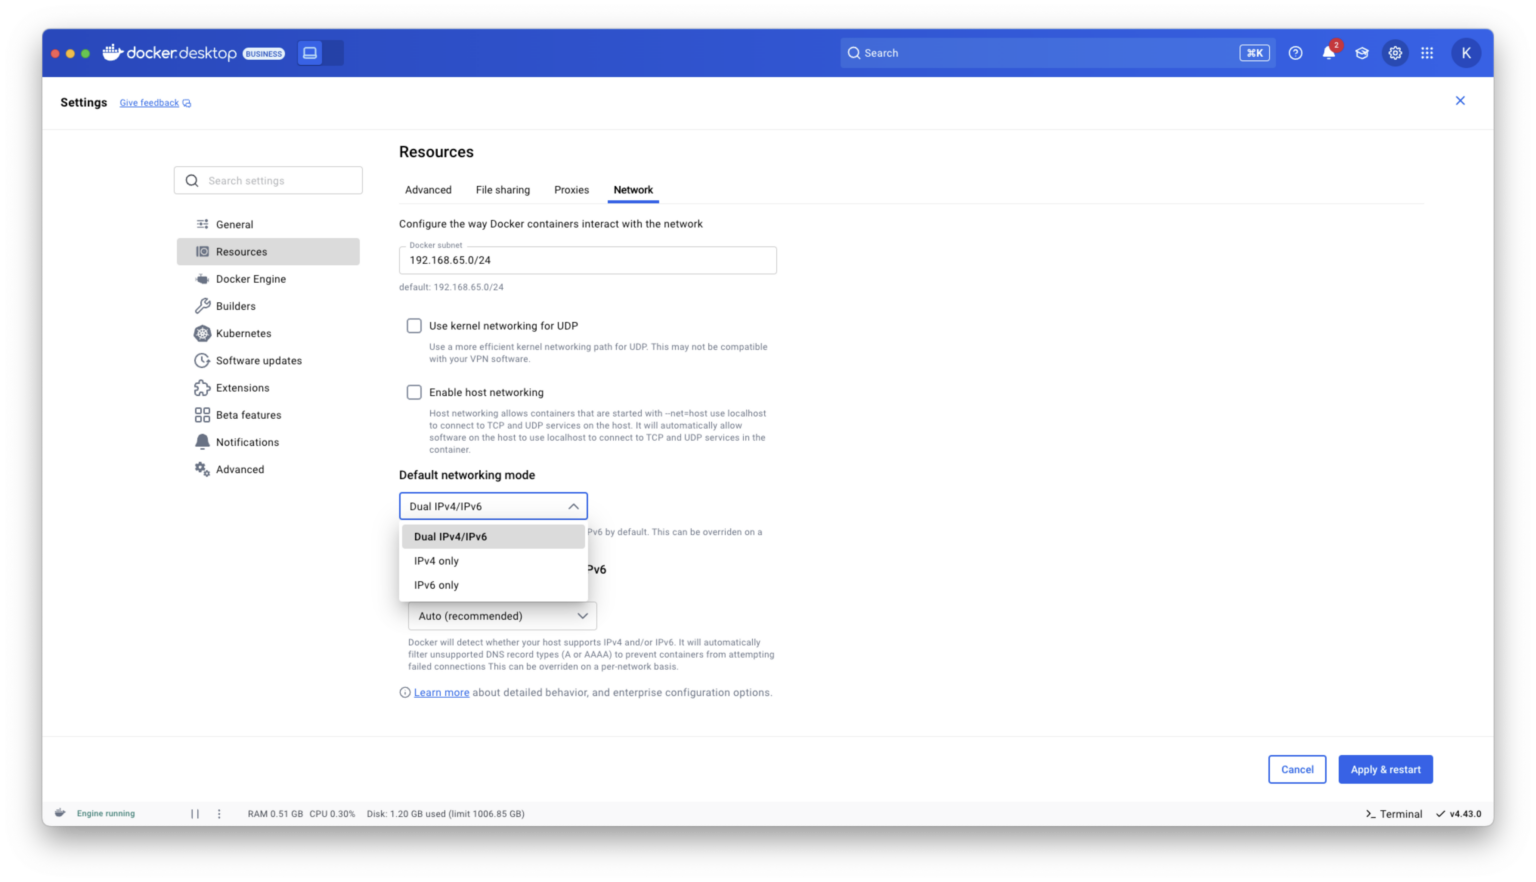
Task: Open the status bar kebab menu
Action: click(x=219, y=813)
